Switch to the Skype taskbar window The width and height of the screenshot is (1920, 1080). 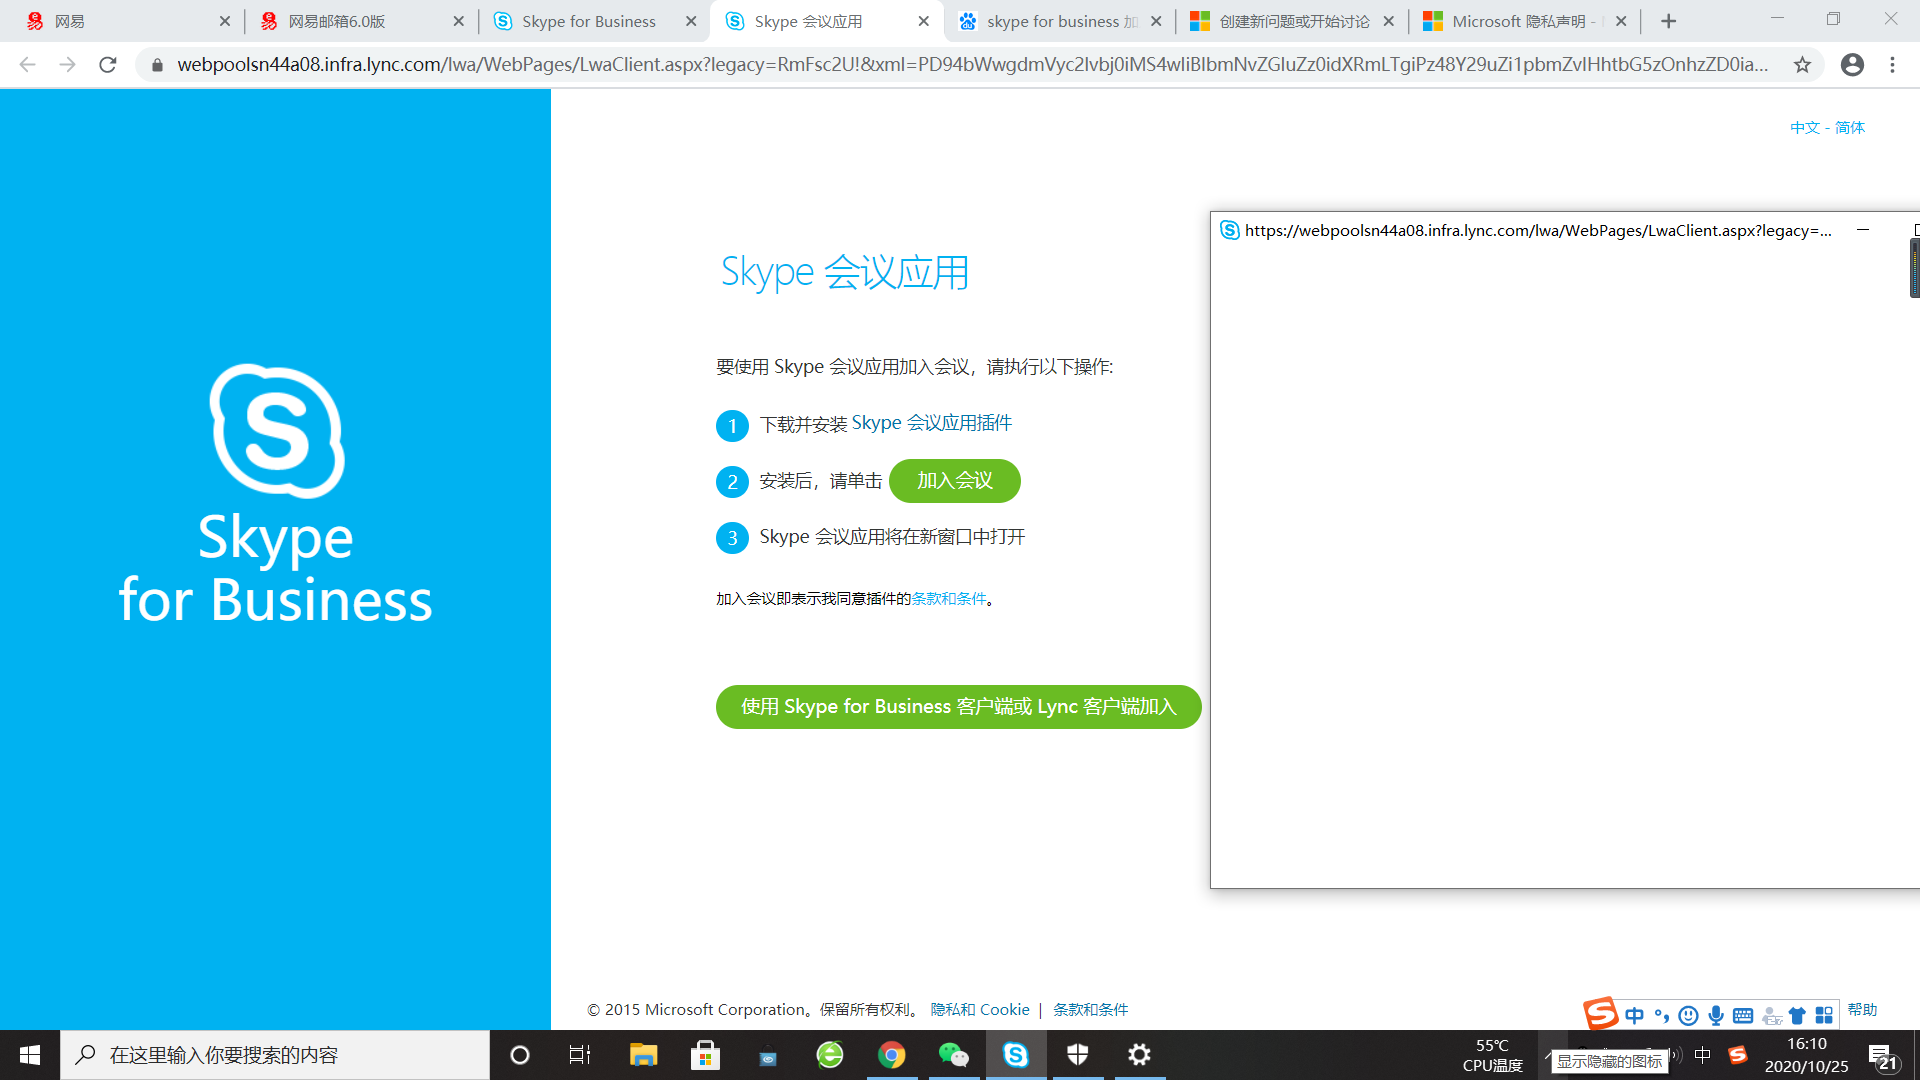click(1016, 1055)
